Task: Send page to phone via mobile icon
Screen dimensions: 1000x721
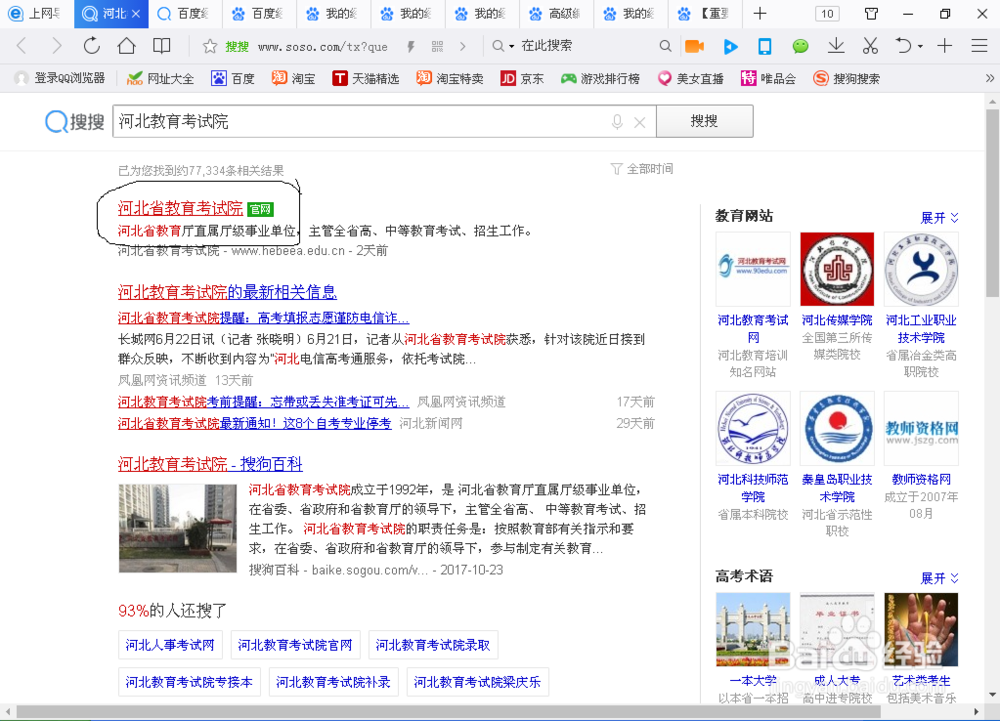Action: pyautogui.click(x=763, y=46)
